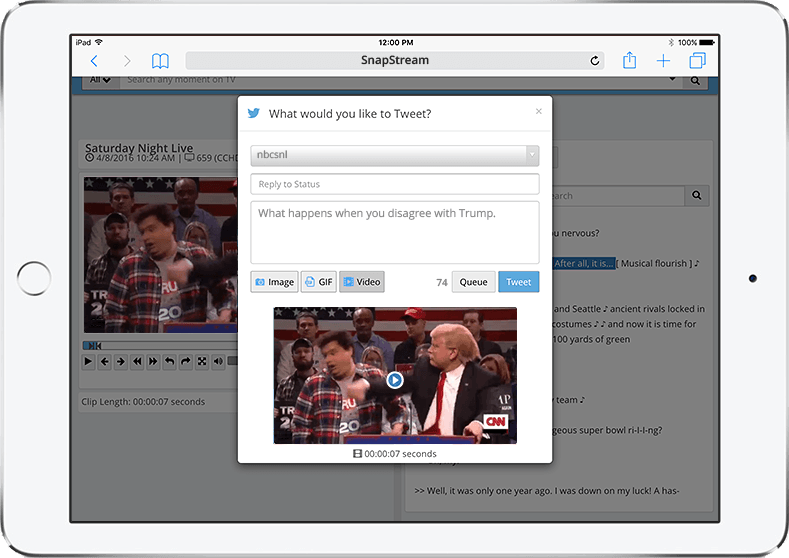Tap the Safari share icon

coord(629,61)
